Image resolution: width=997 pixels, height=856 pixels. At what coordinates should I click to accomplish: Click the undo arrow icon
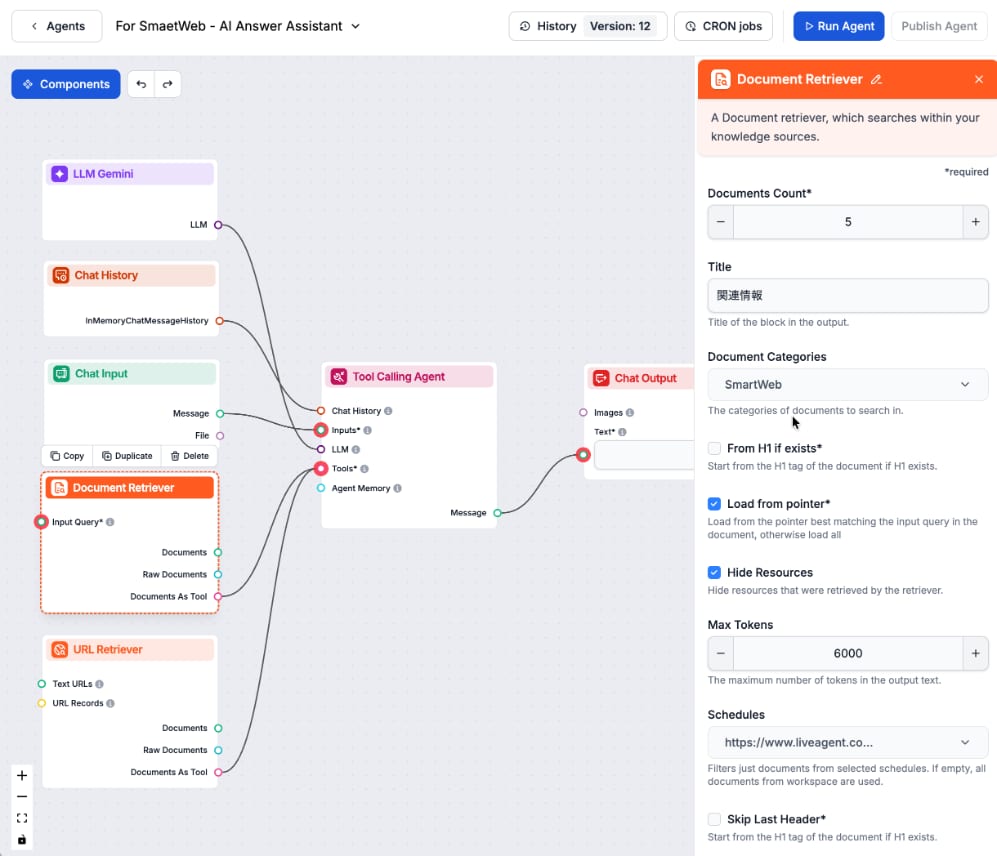141,85
